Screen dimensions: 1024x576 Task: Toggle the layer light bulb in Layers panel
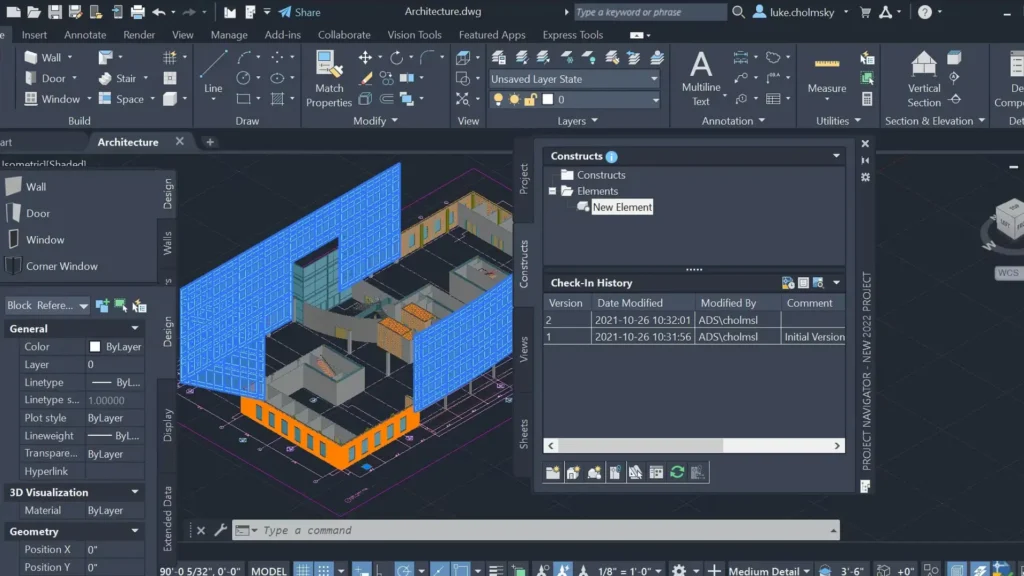coord(498,99)
